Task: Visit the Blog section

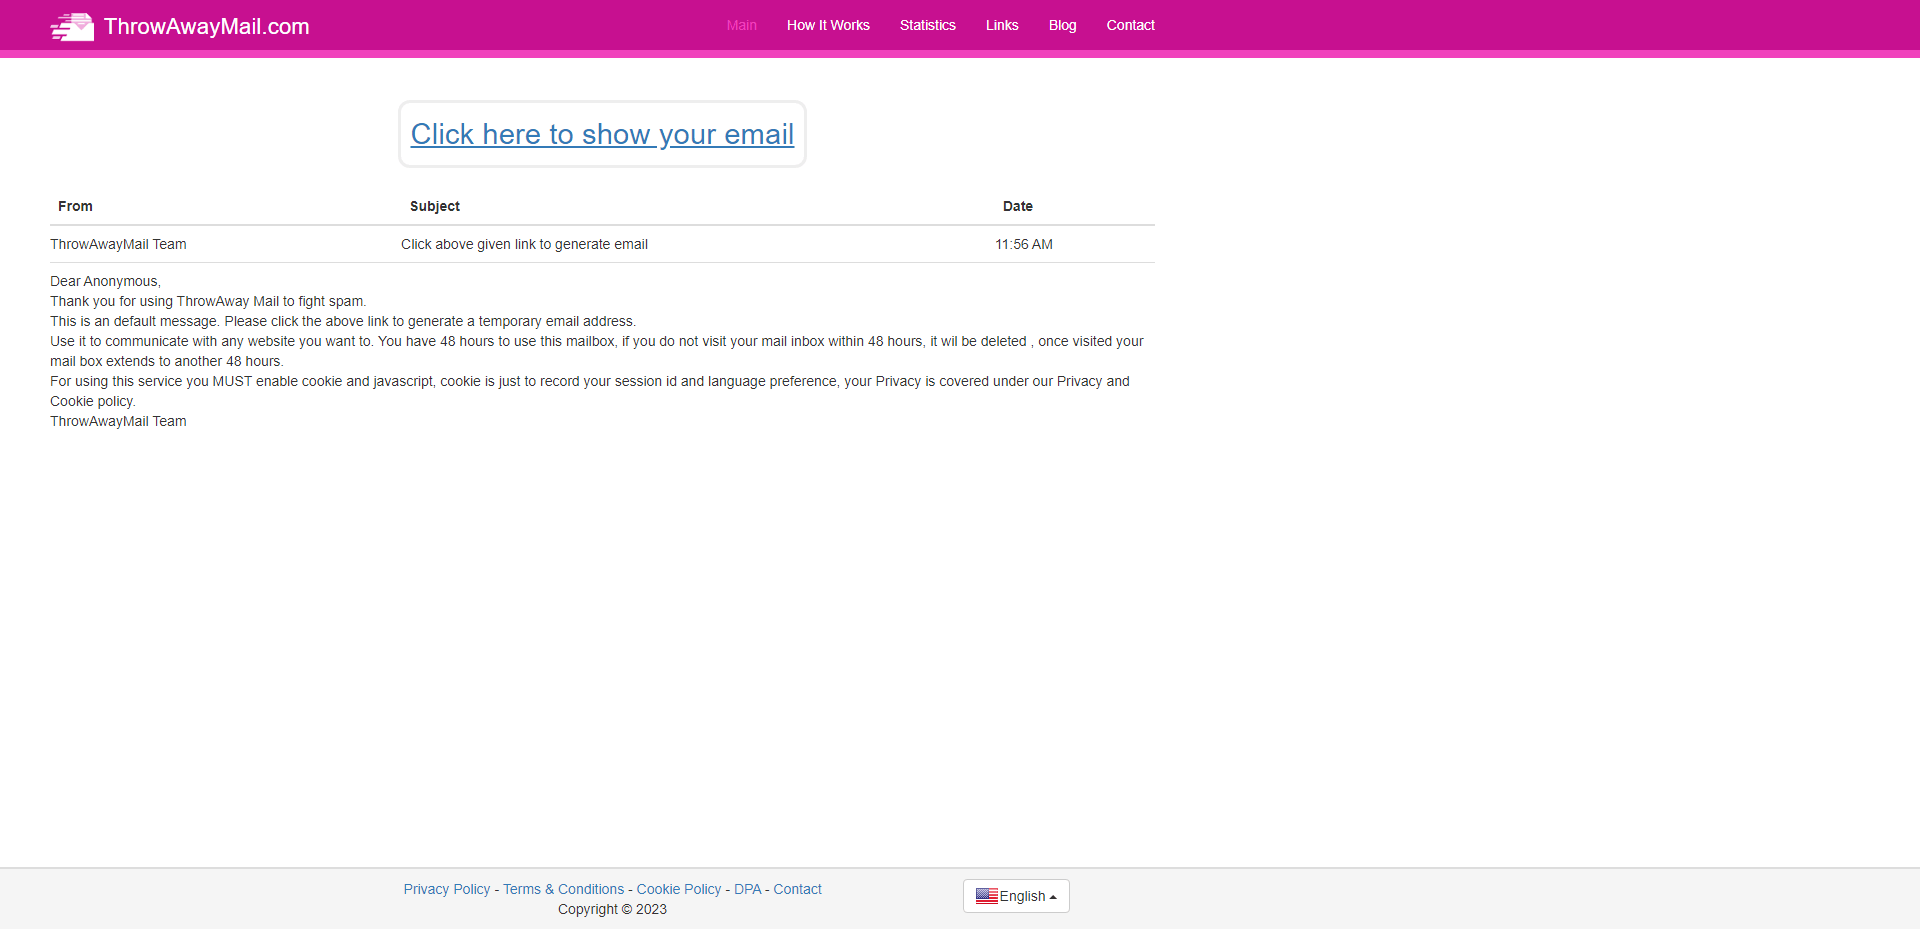Action: [1062, 25]
